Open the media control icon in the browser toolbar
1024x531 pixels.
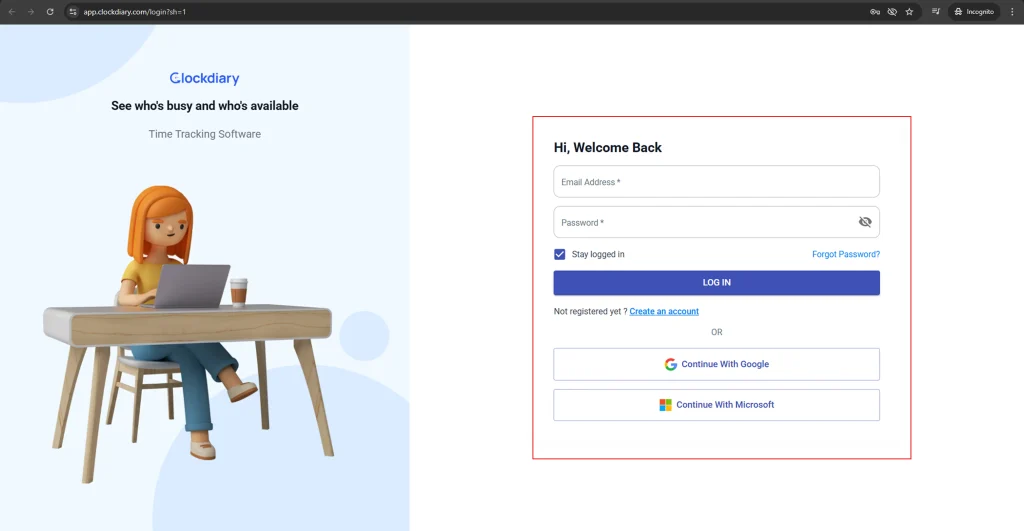[936, 12]
